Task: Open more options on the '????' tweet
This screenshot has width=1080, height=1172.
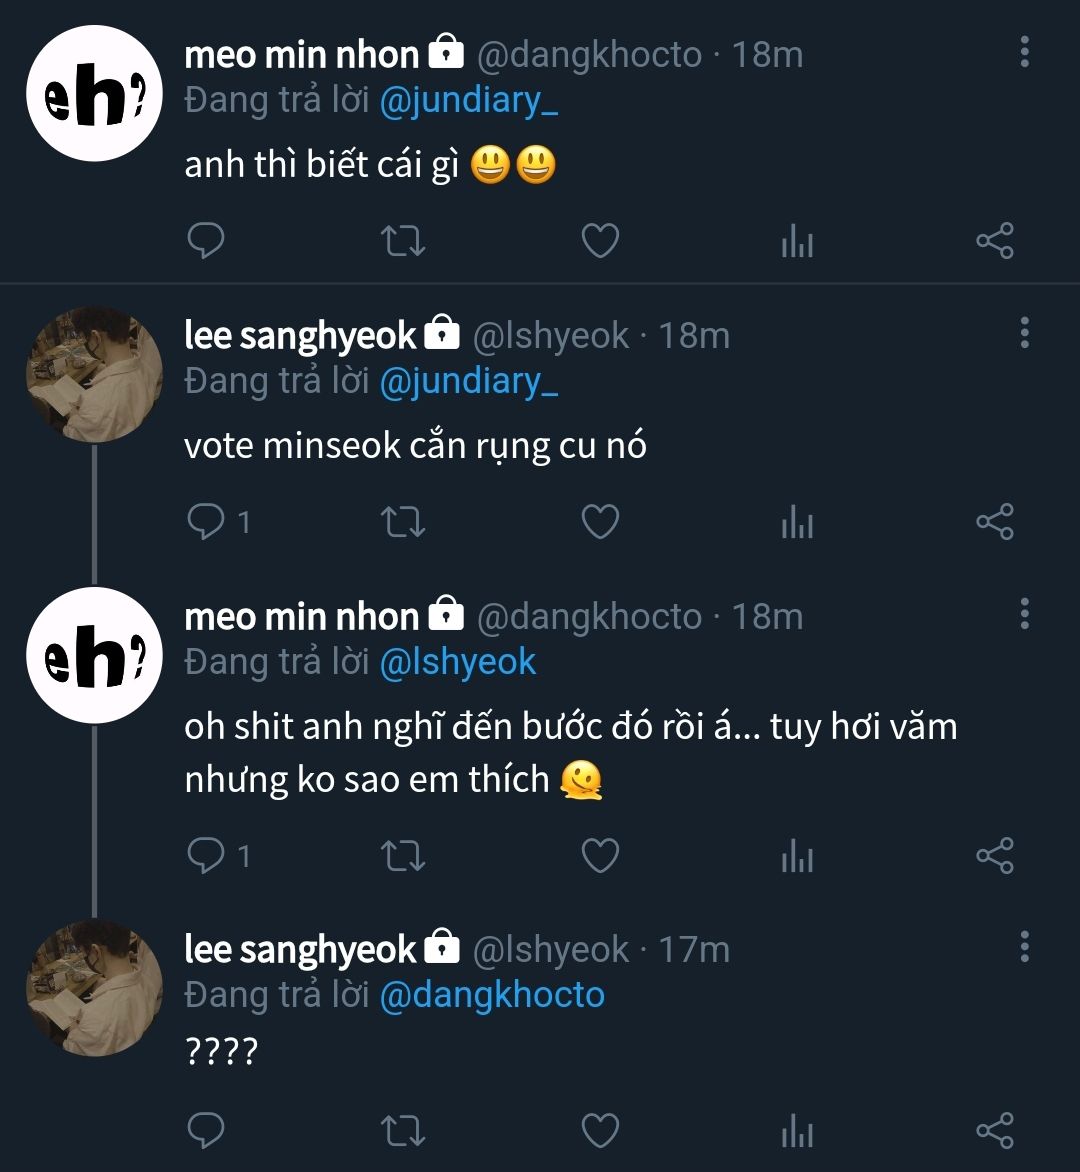Action: [1024, 946]
